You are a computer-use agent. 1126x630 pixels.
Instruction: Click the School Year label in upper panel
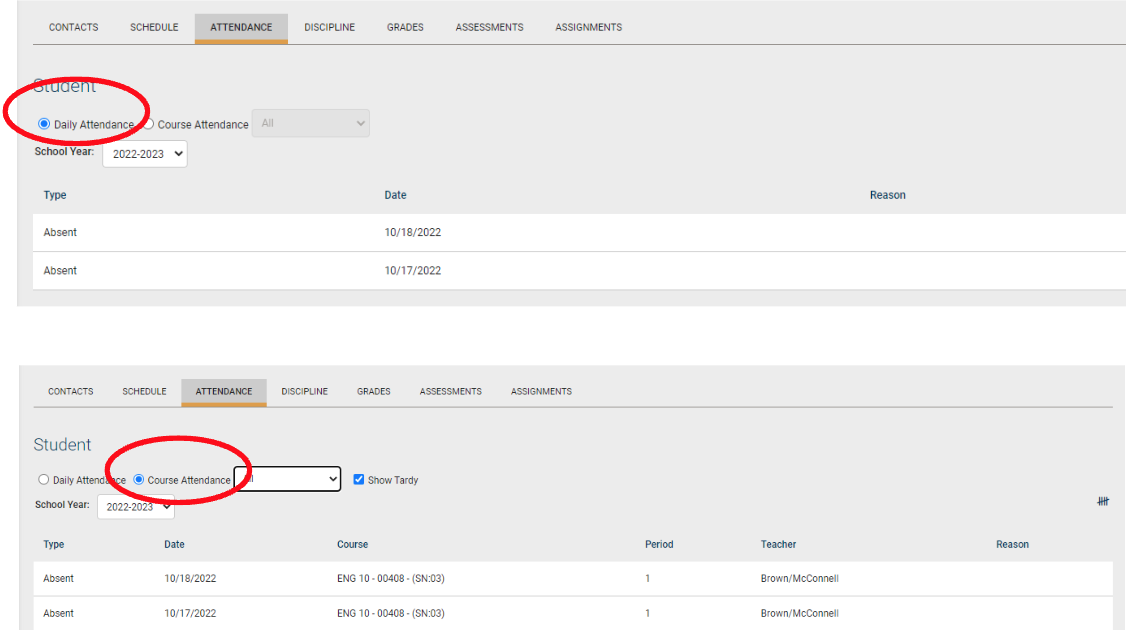click(64, 152)
